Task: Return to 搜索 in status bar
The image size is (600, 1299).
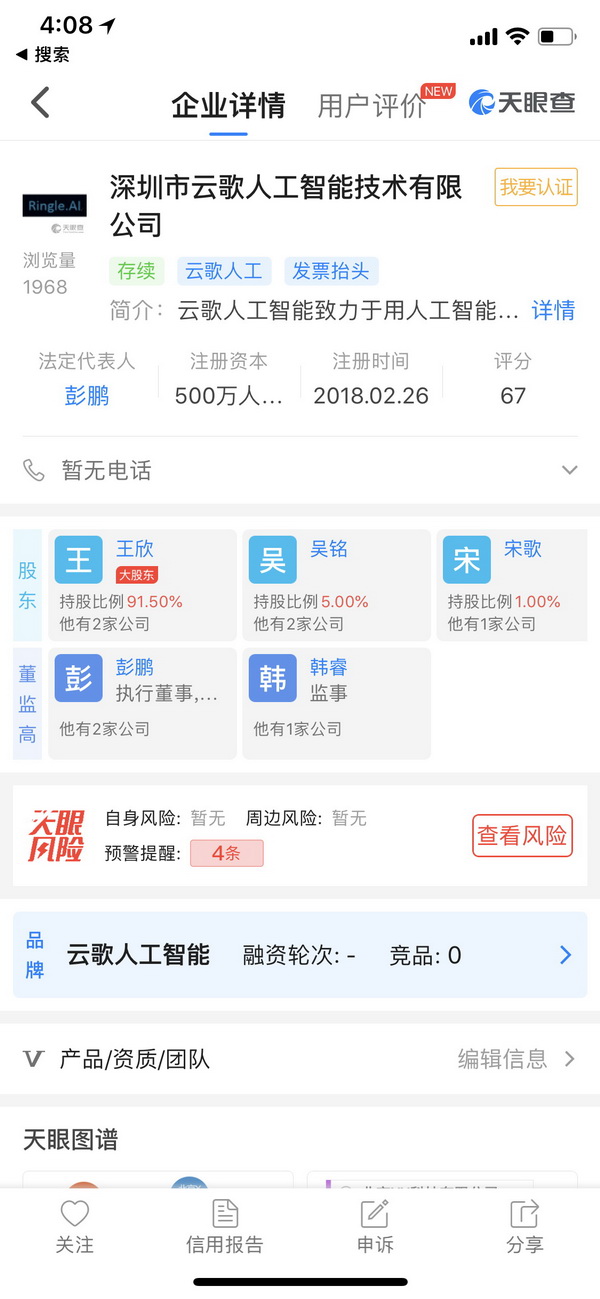Action: (x=43, y=55)
